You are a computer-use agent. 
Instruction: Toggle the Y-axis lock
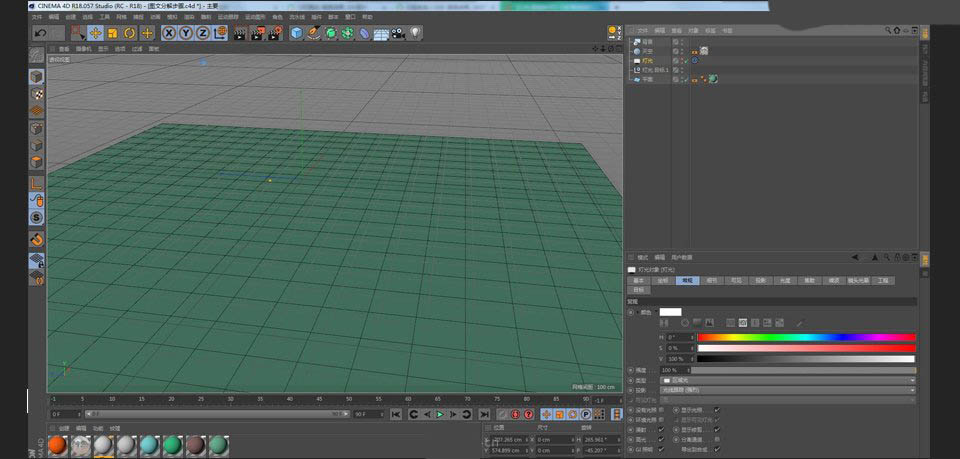(186, 33)
